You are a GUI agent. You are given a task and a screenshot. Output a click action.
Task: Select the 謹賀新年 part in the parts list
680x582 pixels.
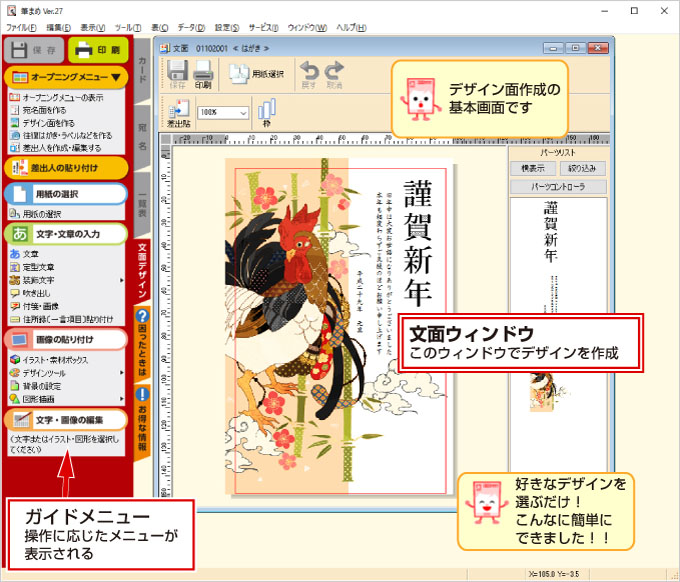(551, 232)
